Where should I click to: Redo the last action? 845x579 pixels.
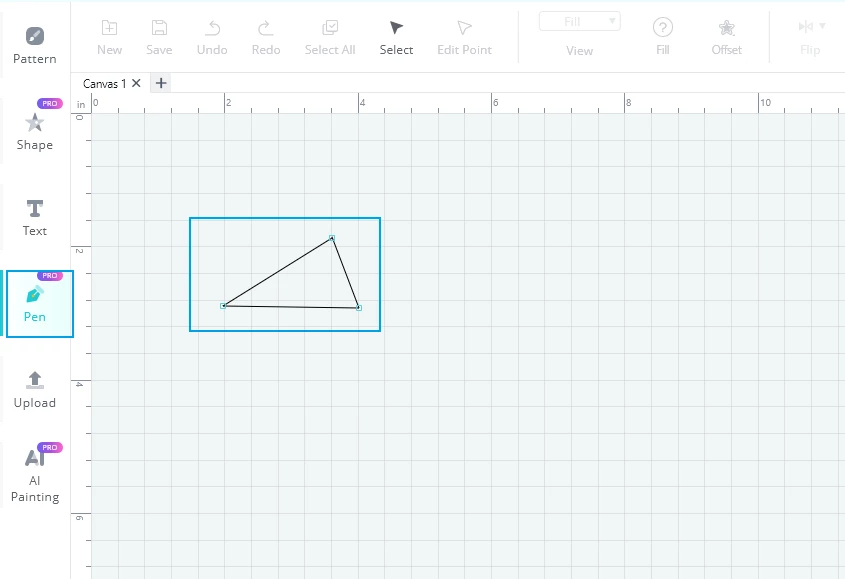[x=266, y=38]
